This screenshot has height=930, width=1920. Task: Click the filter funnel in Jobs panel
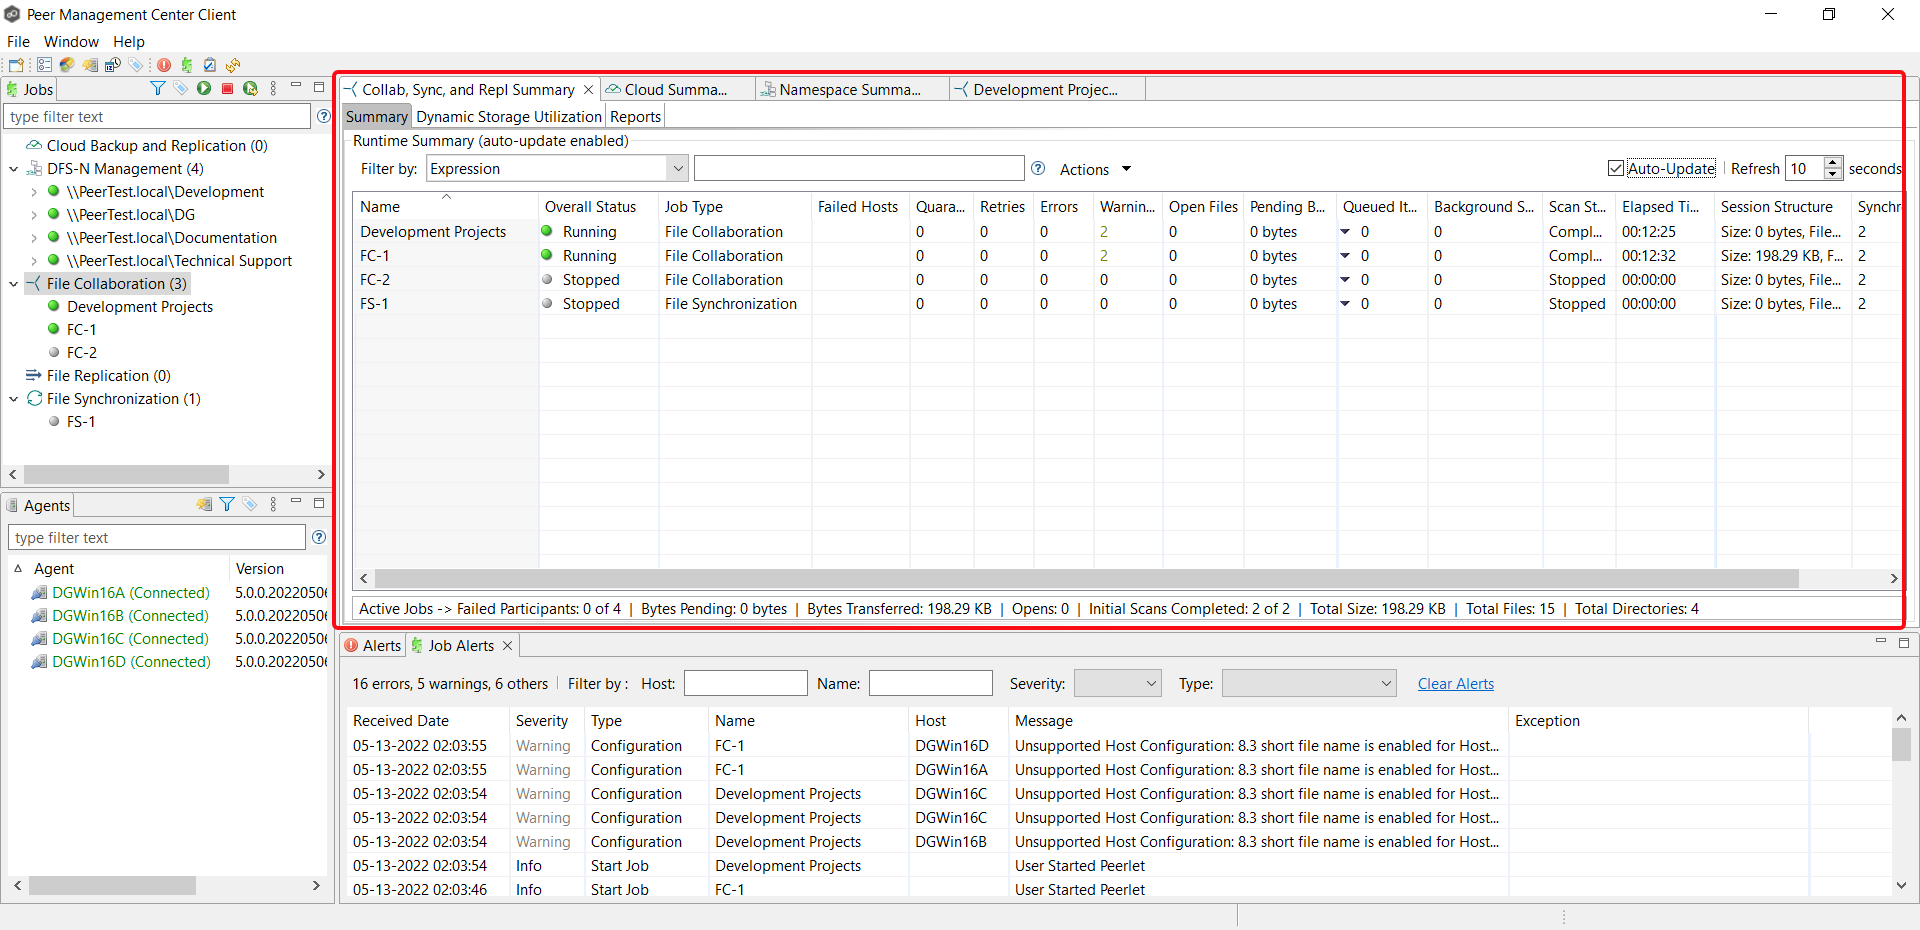tap(157, 89)
